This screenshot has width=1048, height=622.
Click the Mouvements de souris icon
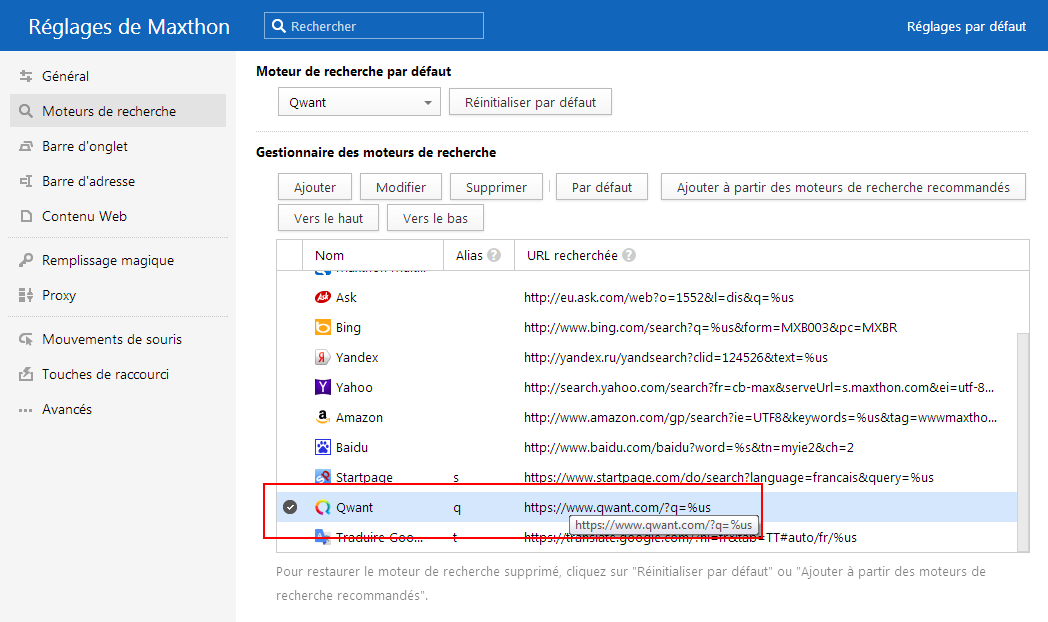click(x=26, y=339)
